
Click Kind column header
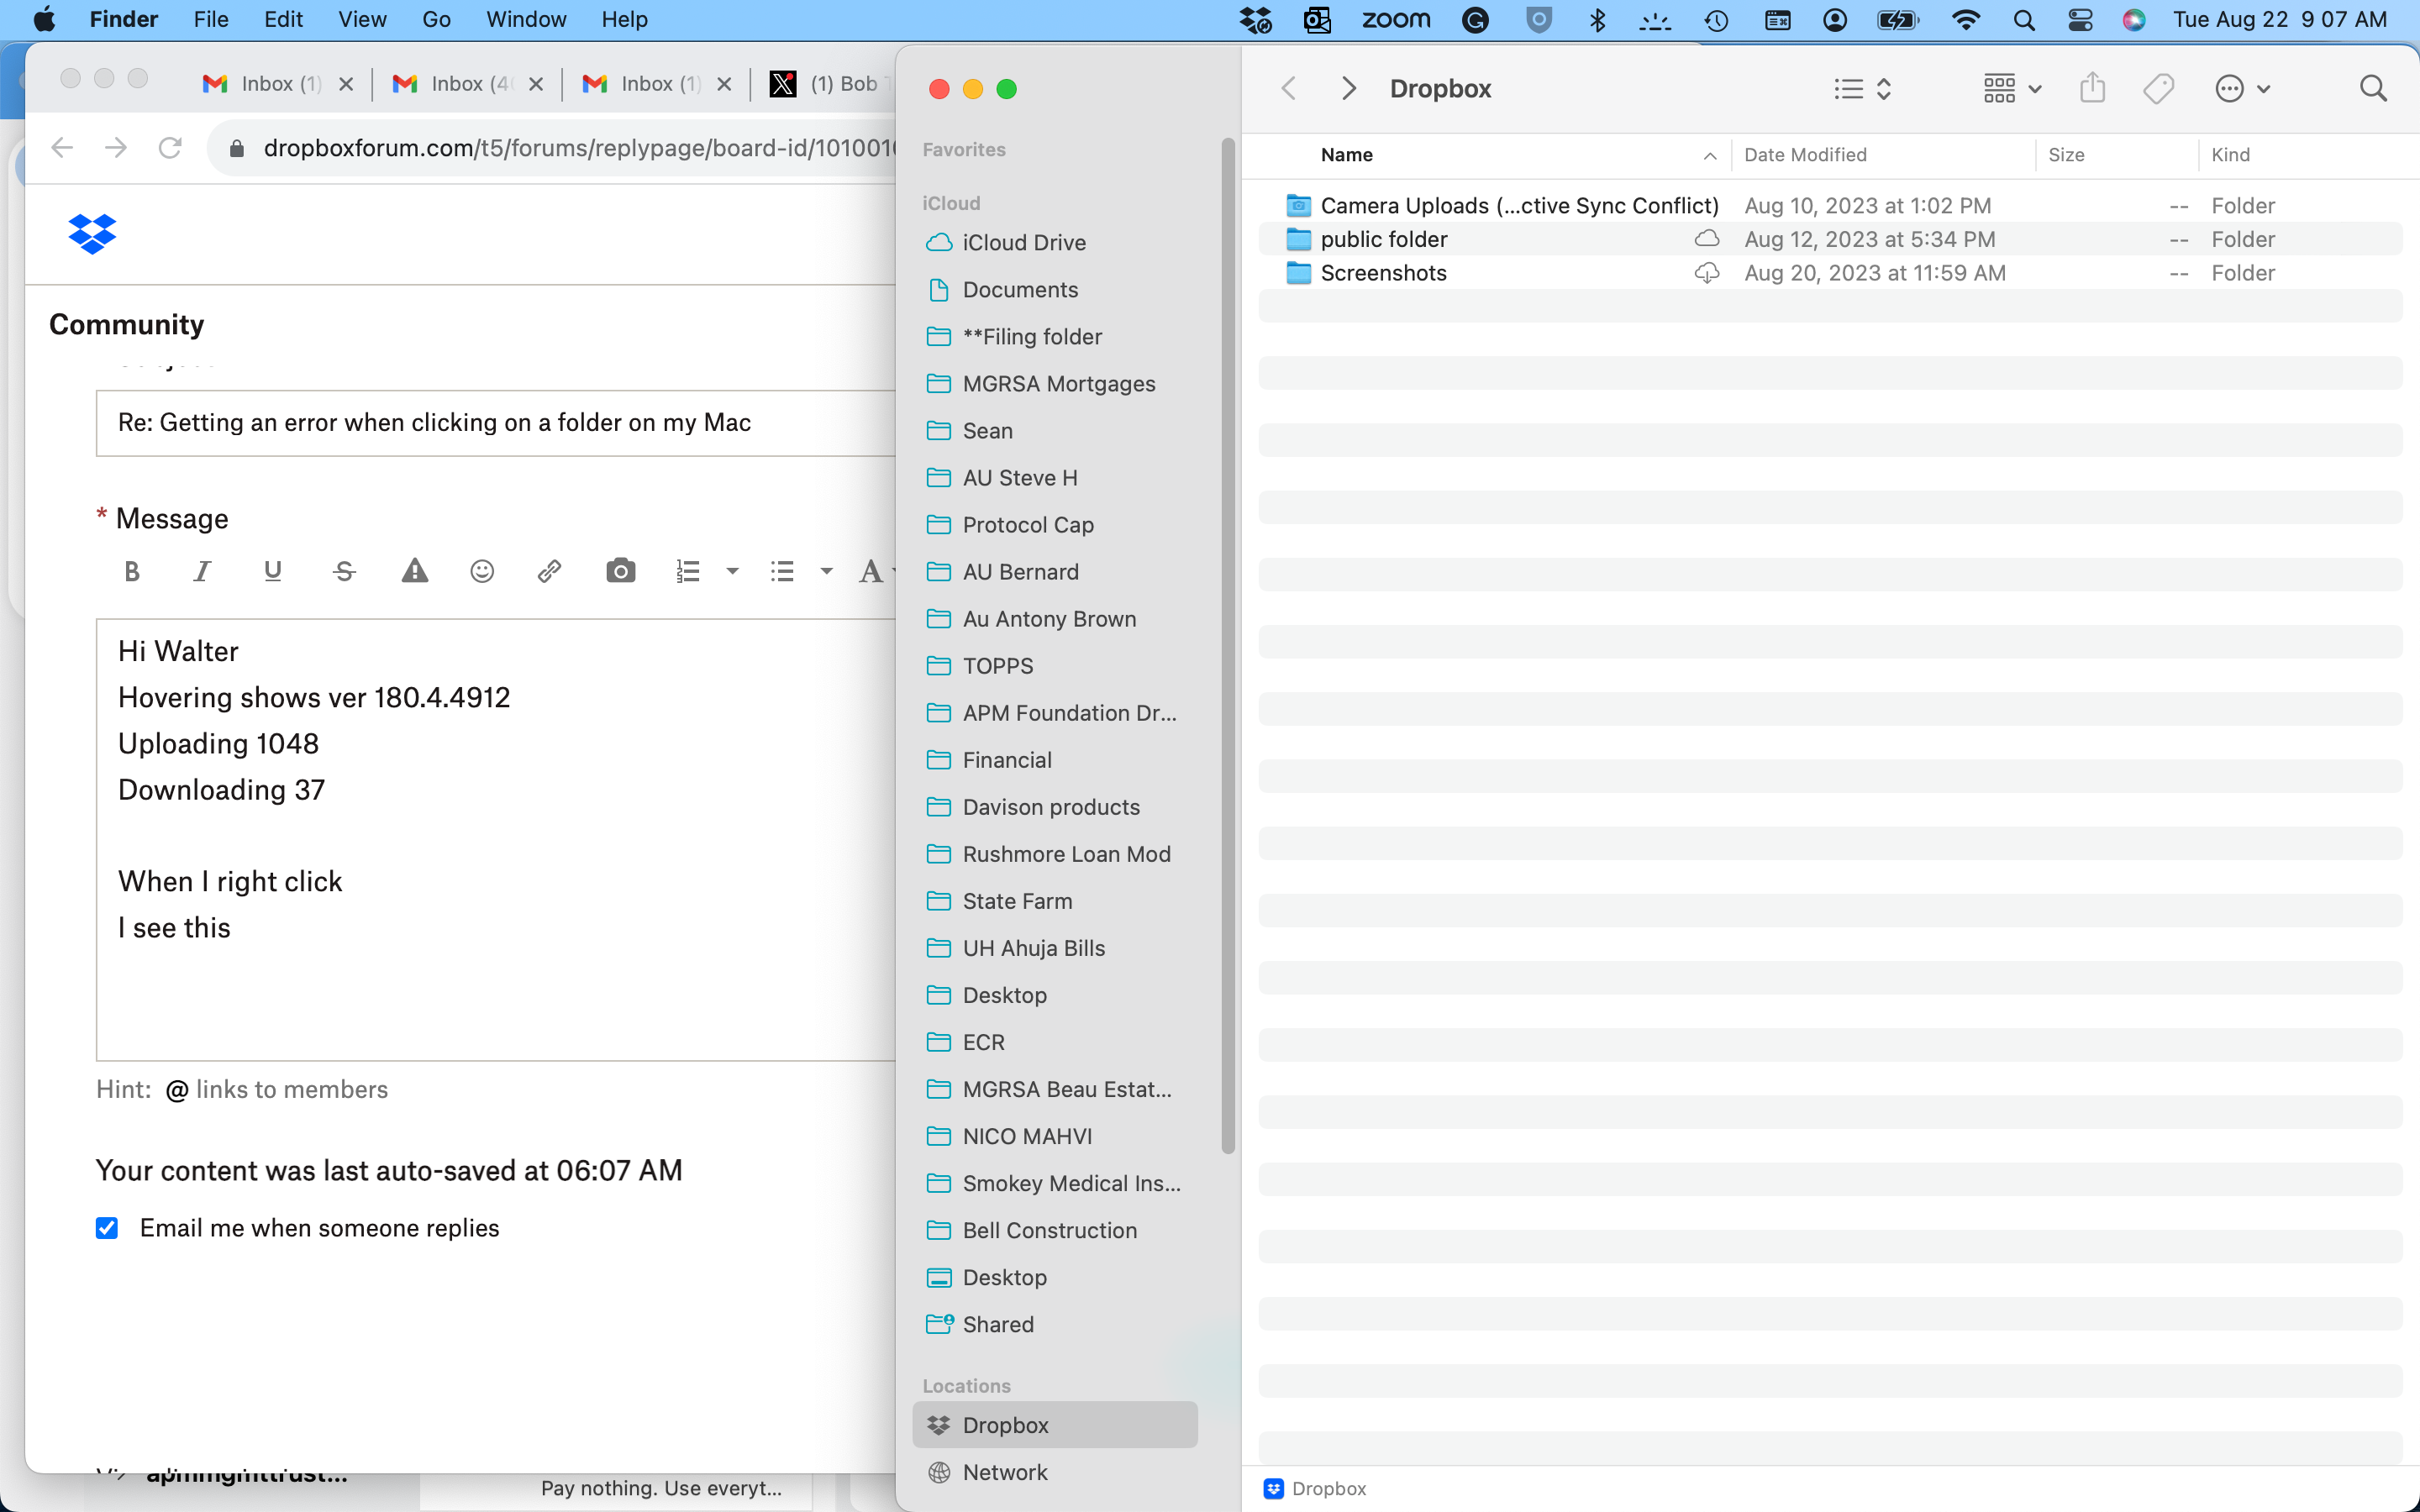(2230, 155)
